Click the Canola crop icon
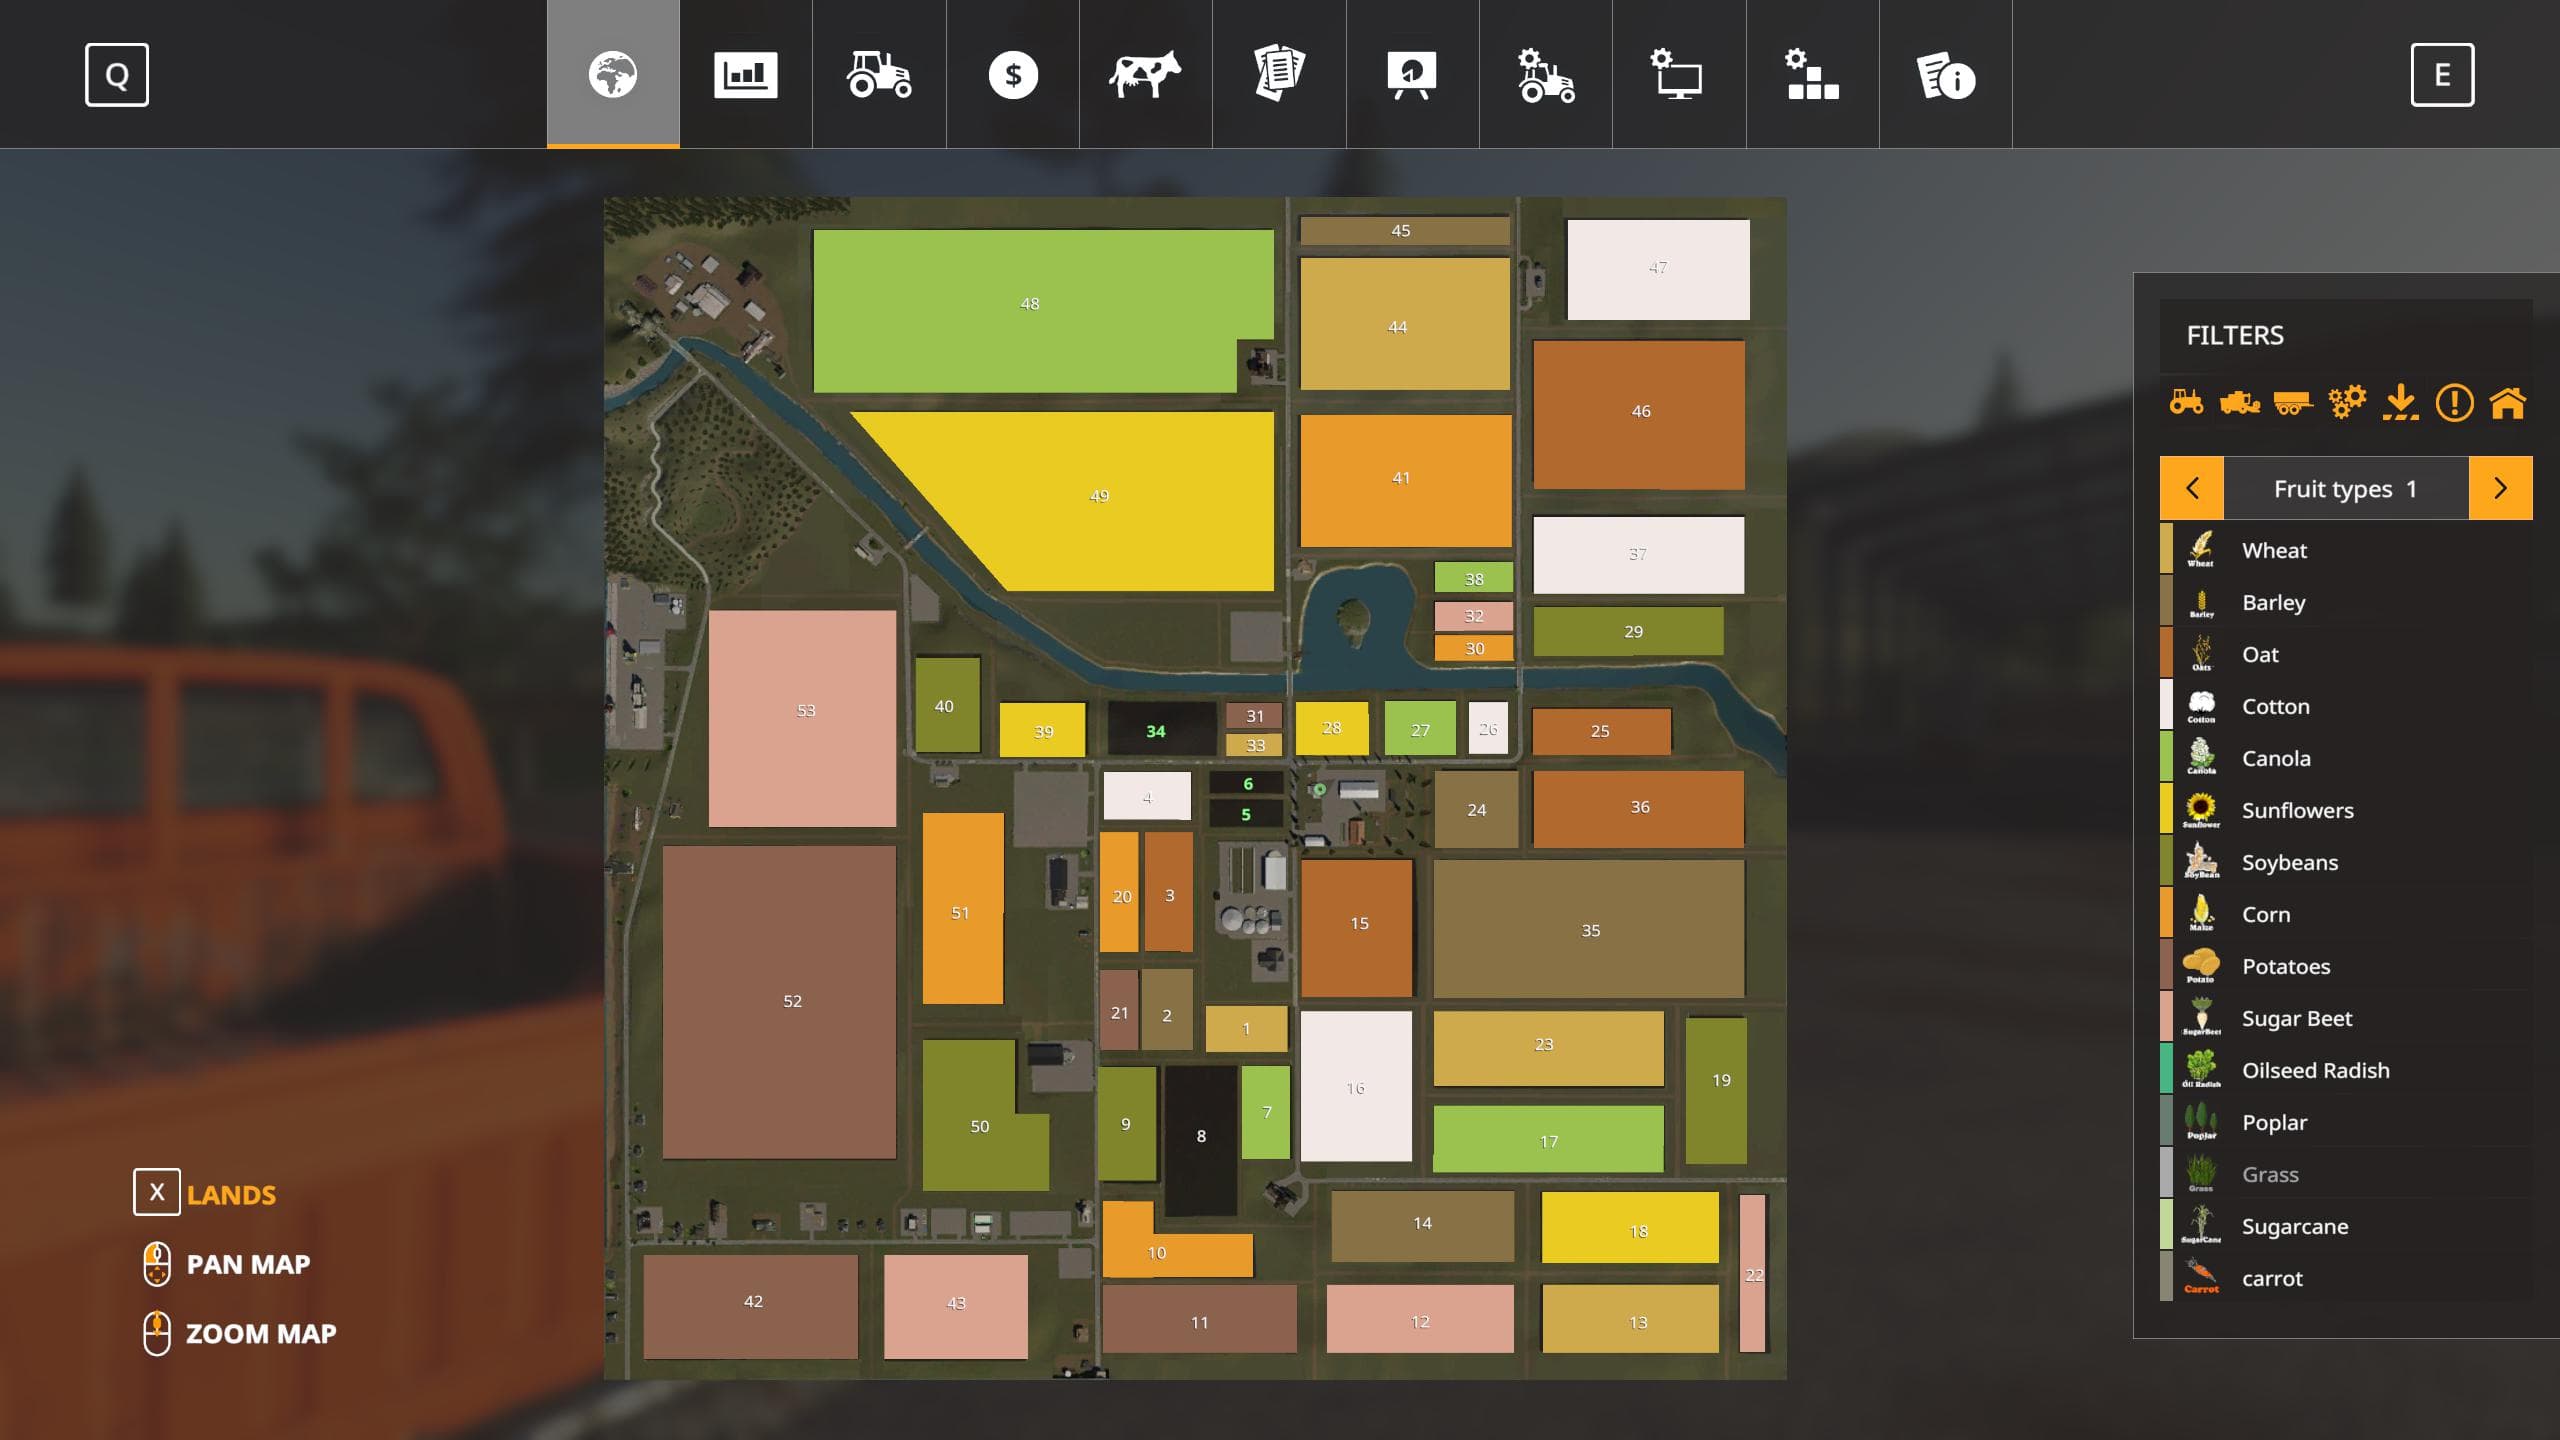The height and width of the screenshot is (1440, 2560). [2201, 758]
